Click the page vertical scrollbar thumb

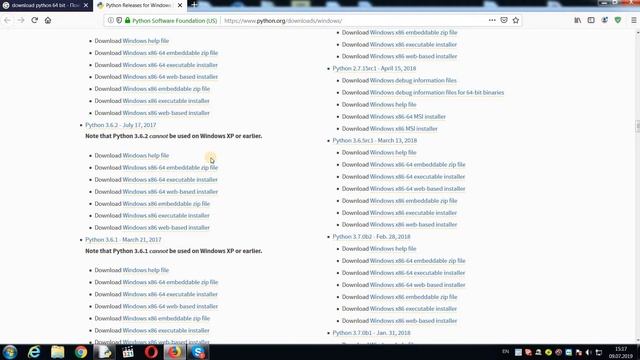[638, 127]
